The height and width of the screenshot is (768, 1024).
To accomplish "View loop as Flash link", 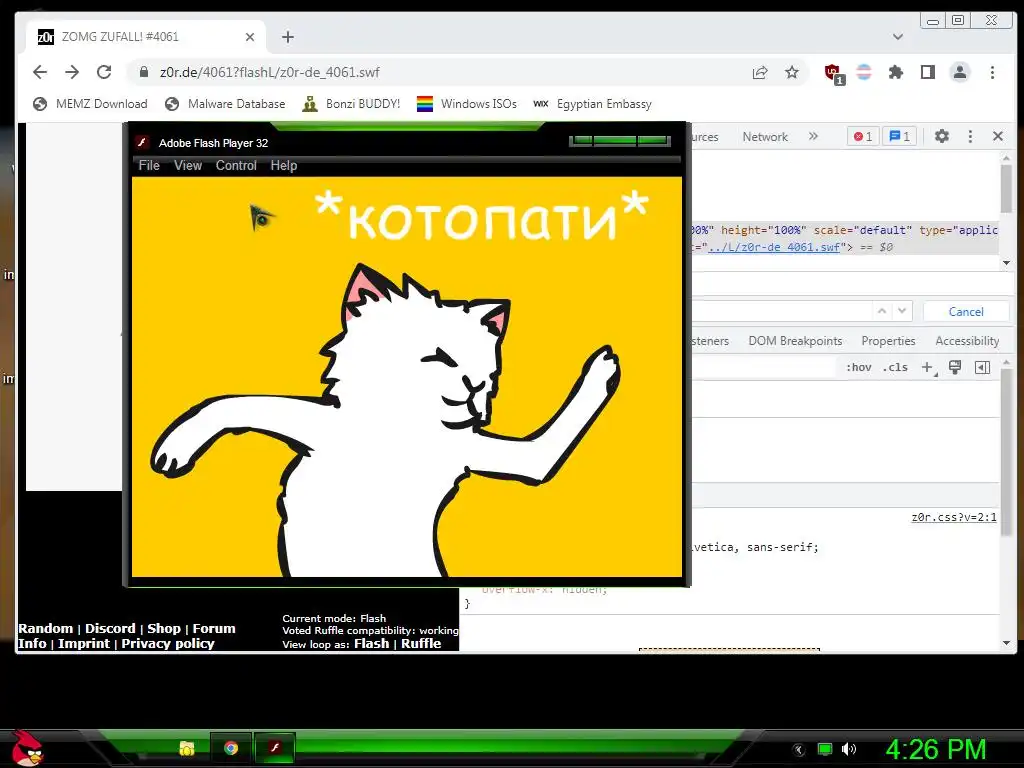I will coord(372,643).
